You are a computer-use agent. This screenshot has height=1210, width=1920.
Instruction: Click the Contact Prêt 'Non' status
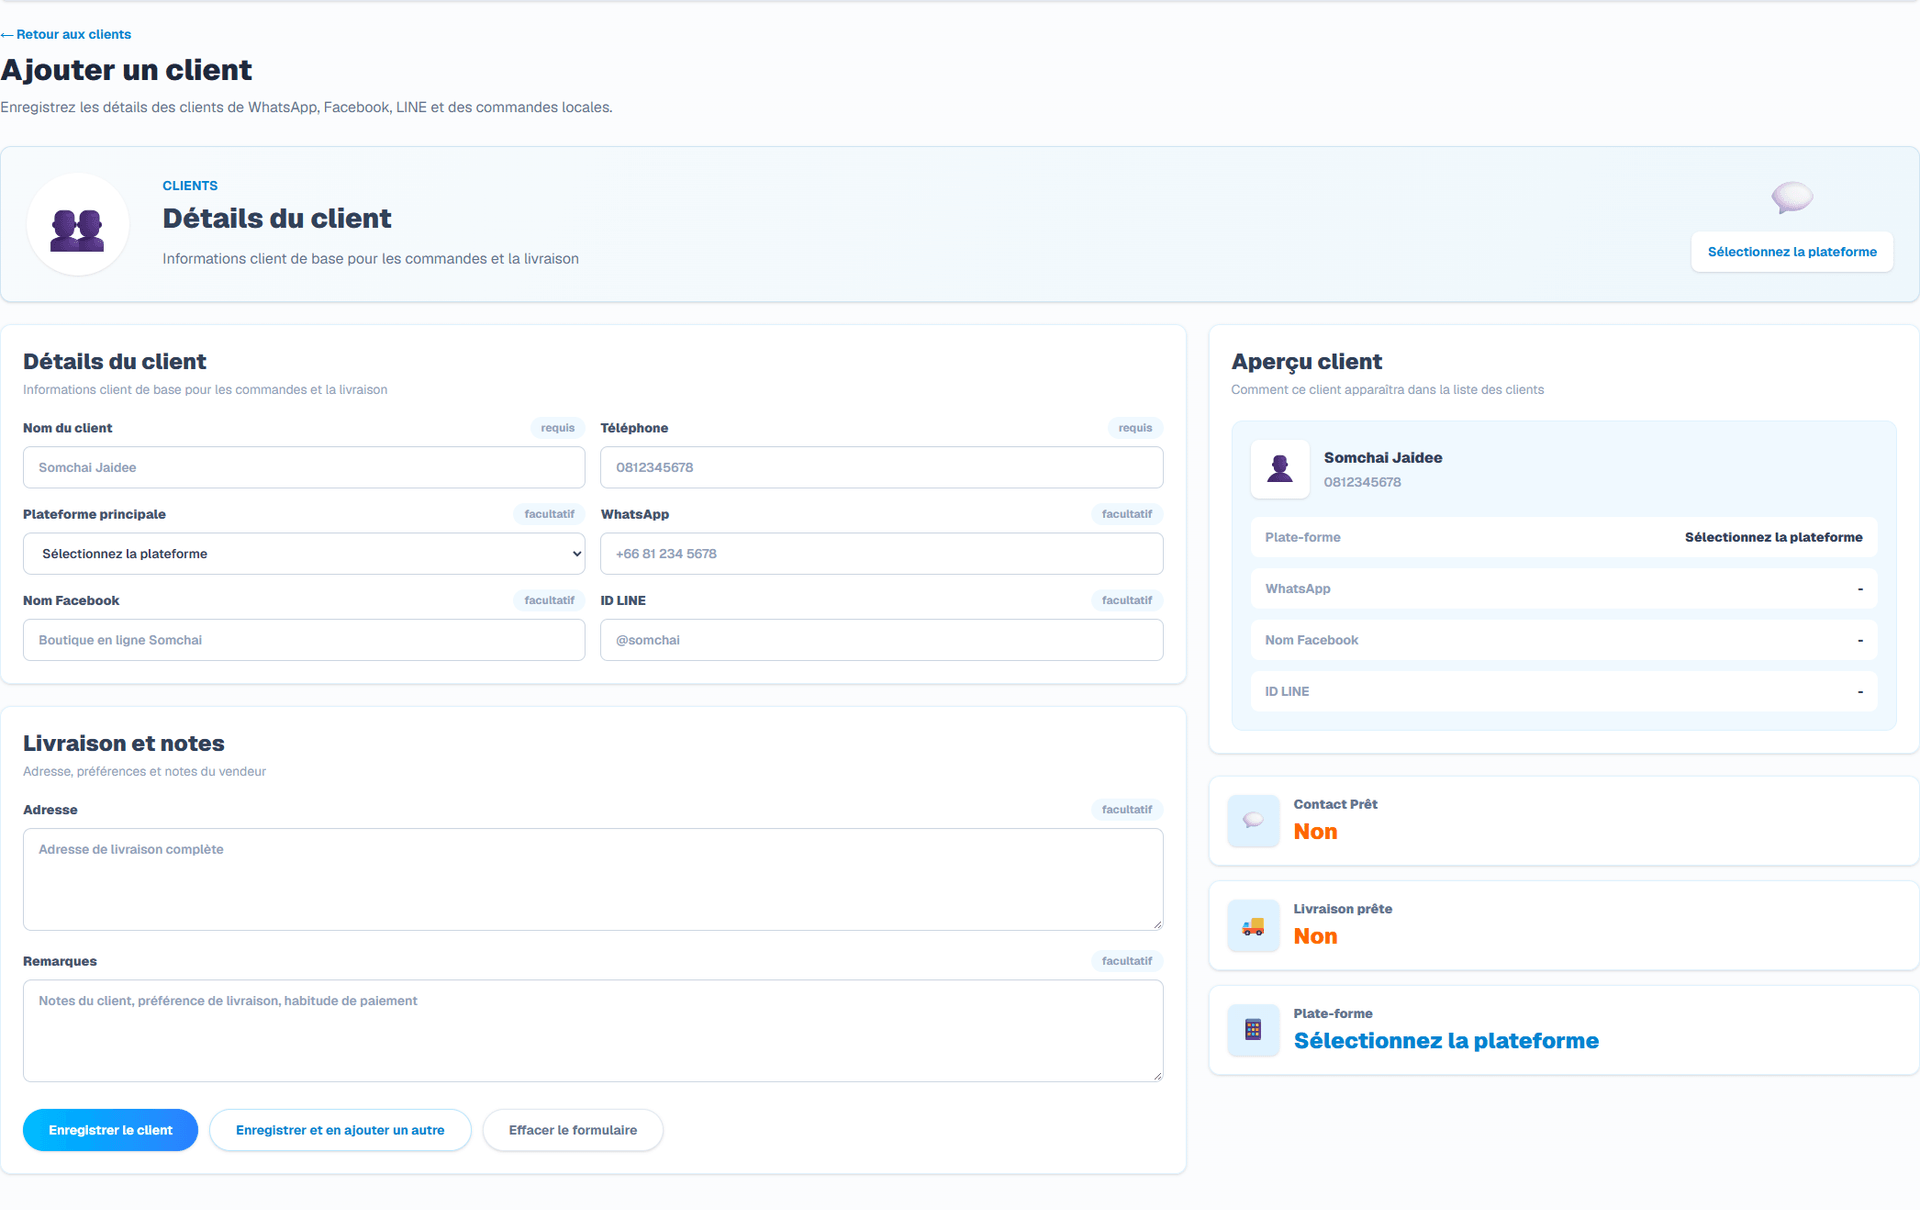1315,832
